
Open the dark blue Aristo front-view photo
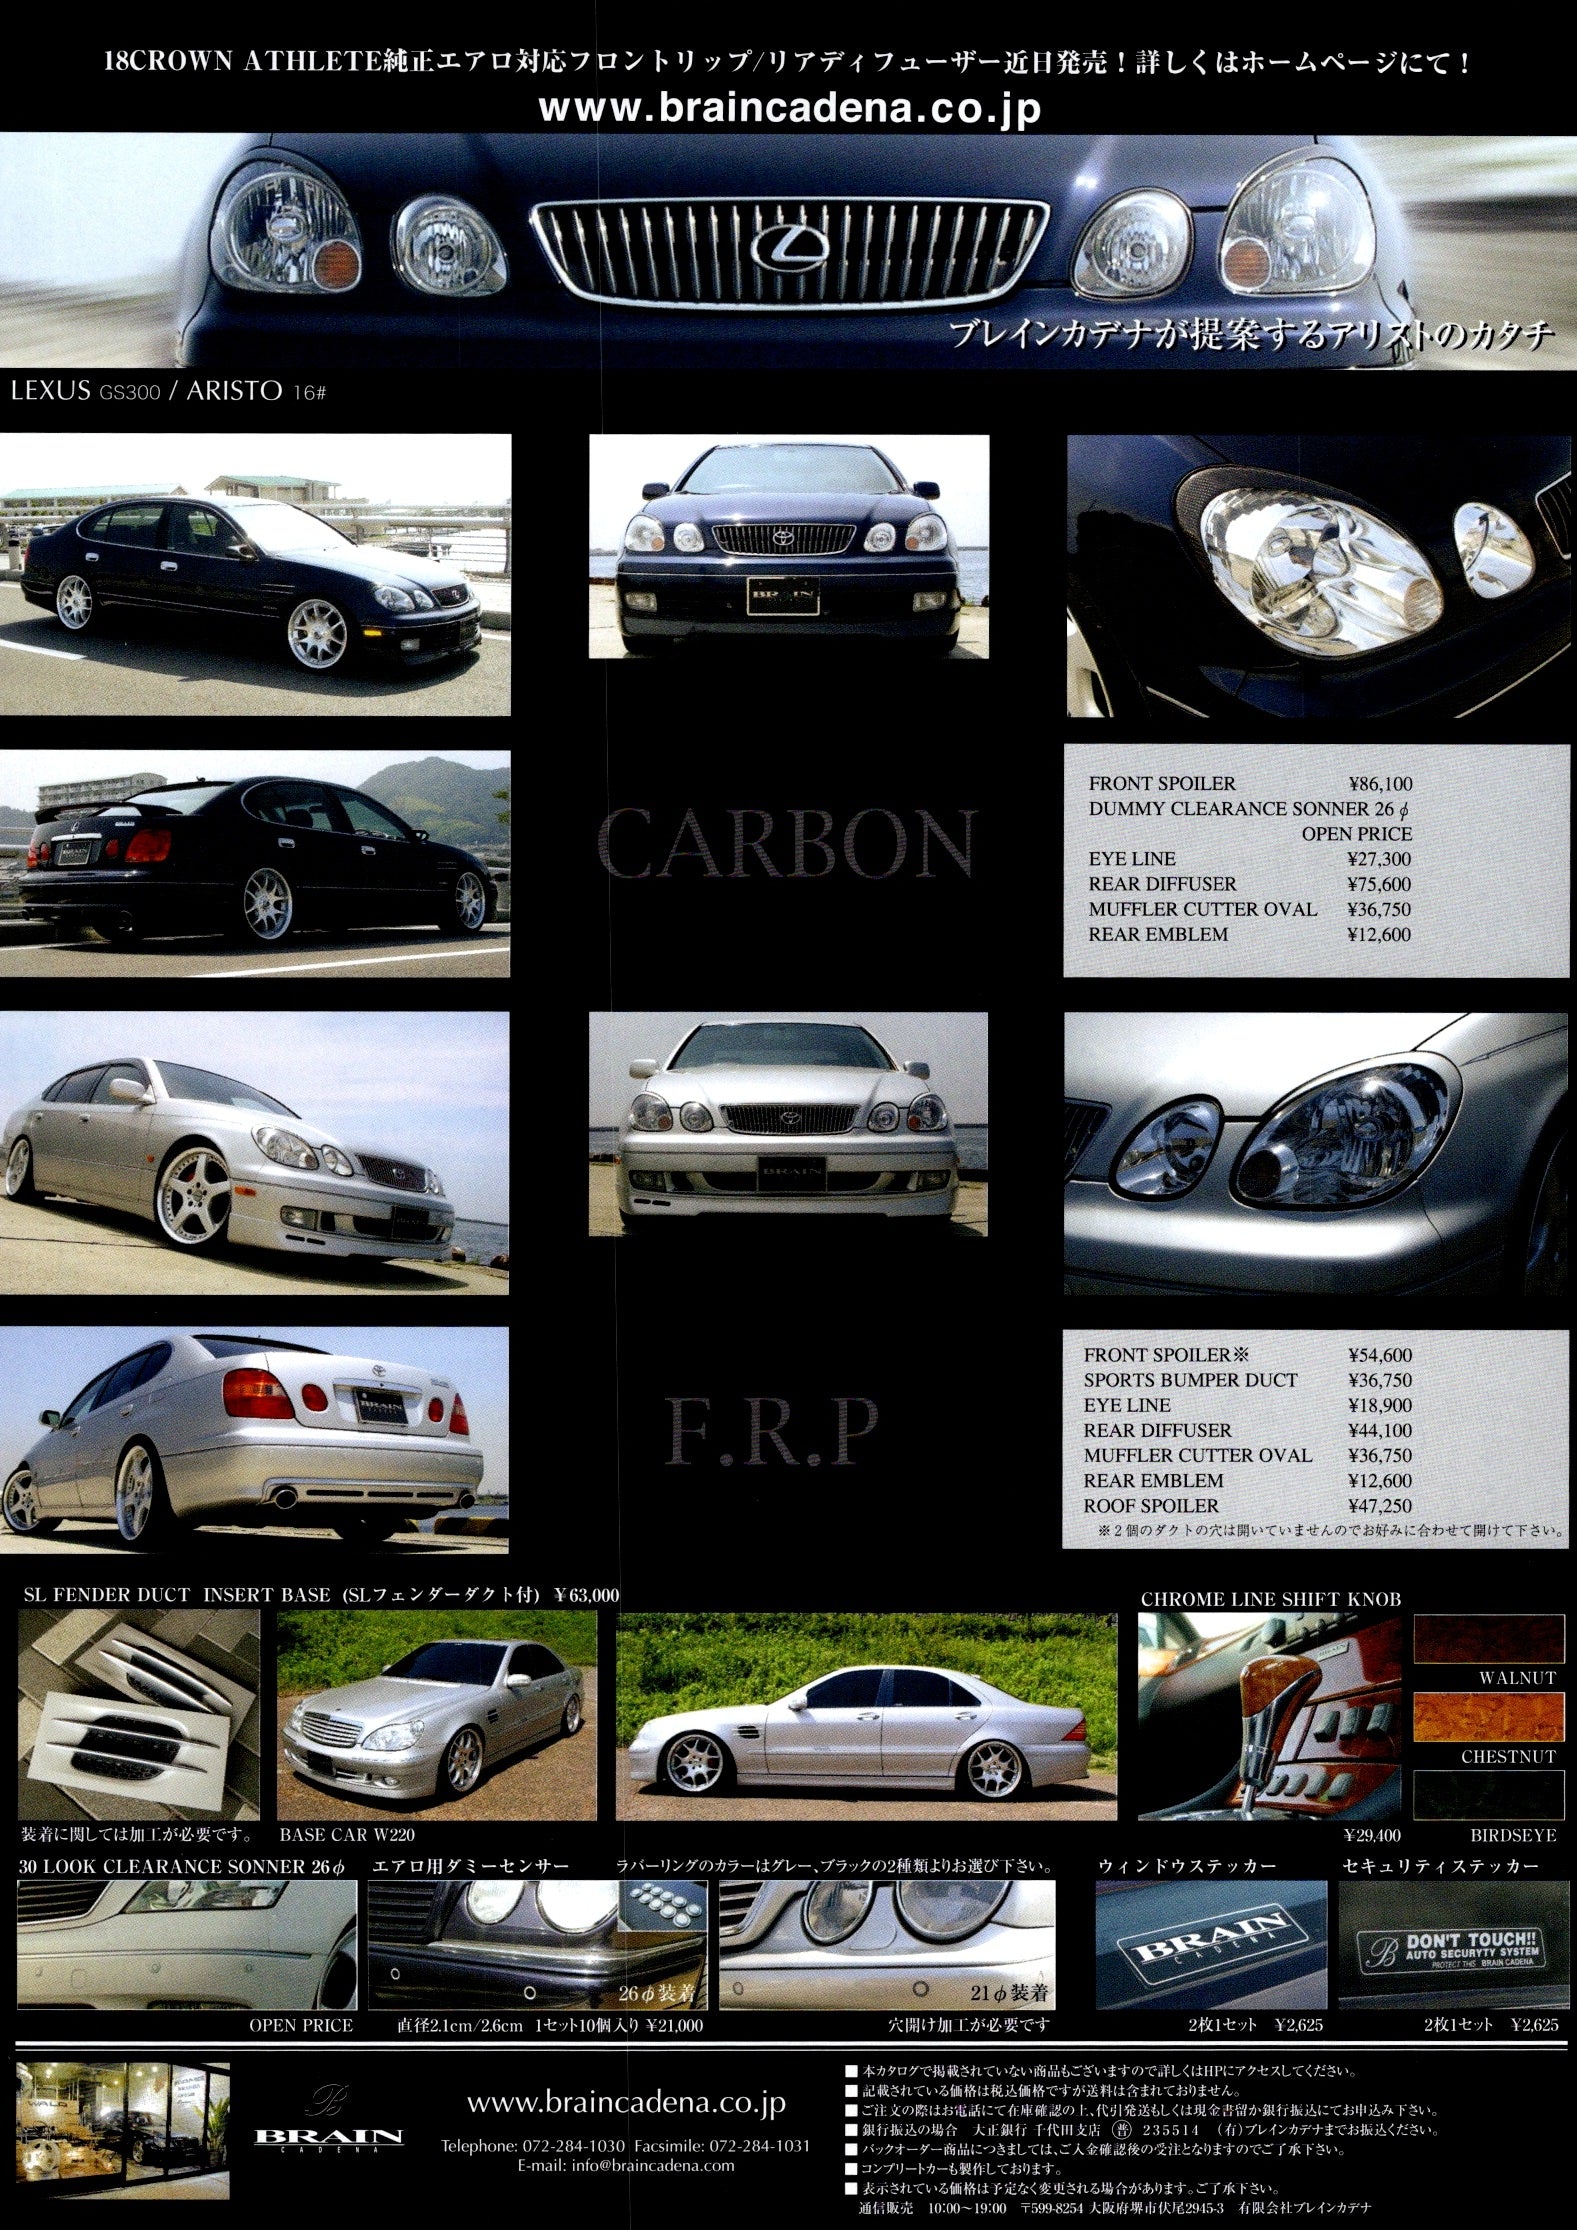coord(789,546)
